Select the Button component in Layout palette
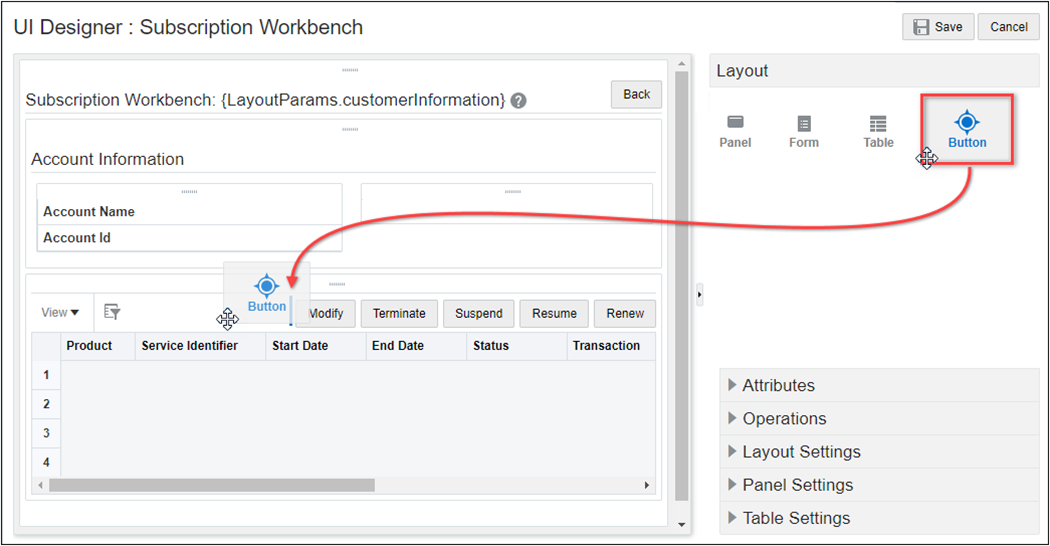The image size is (1050, 546). 967,130
